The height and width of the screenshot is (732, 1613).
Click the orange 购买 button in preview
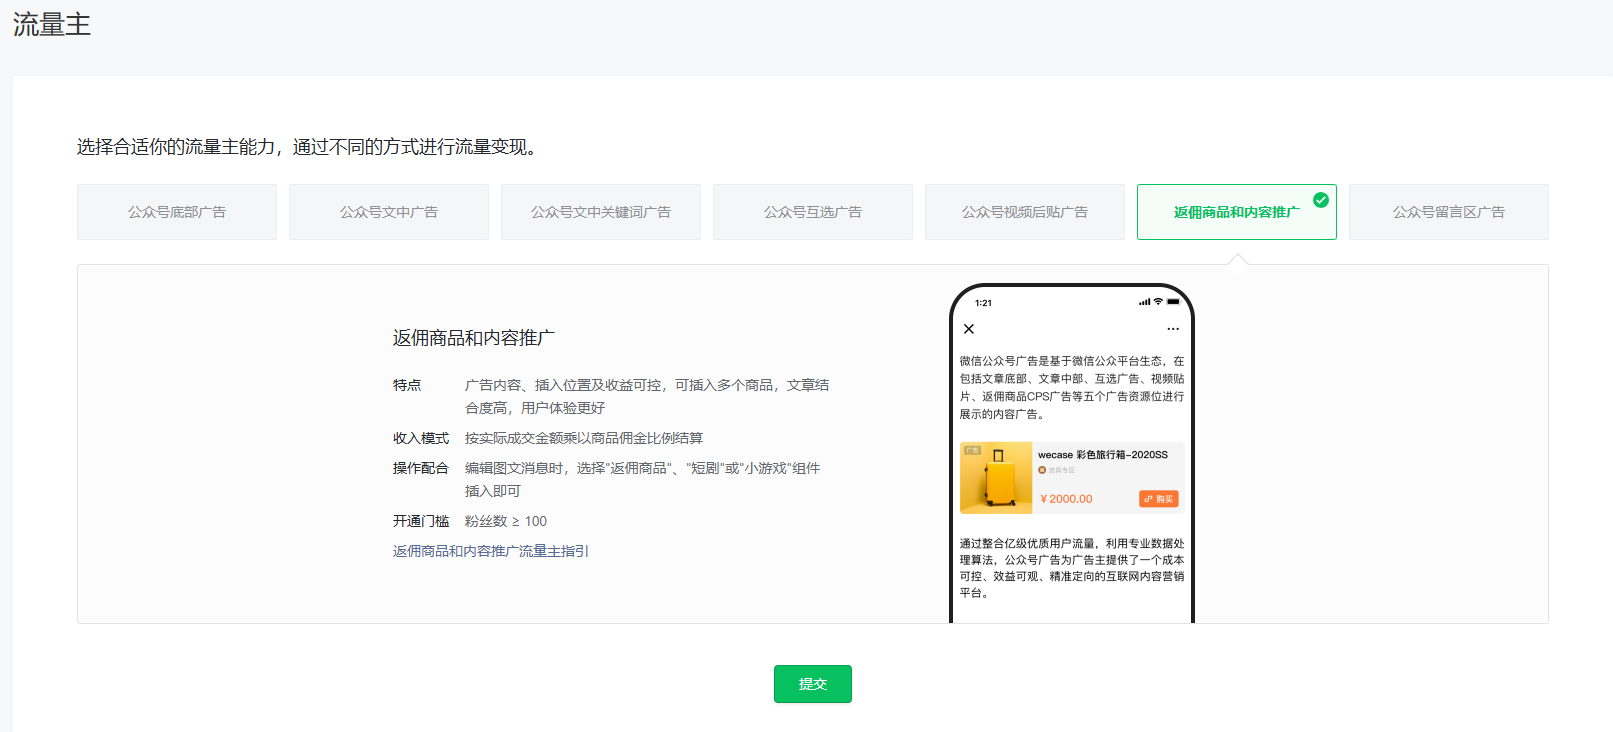pyautogui.click(x=1159, y=499)
